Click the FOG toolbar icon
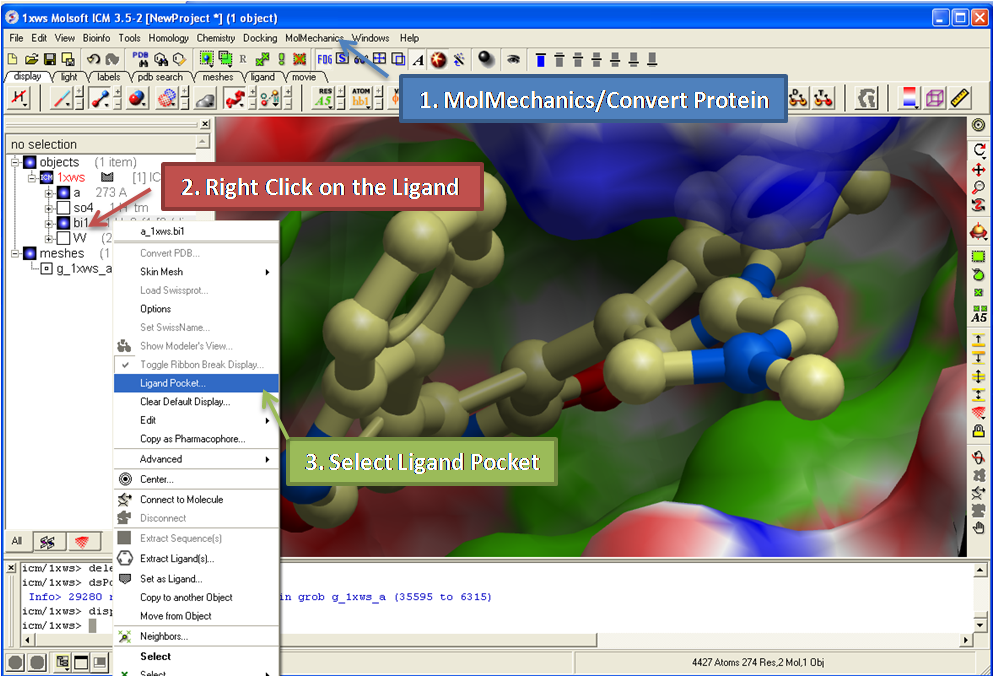This screenshot has height=677, width=994. (x=325, y=59)
